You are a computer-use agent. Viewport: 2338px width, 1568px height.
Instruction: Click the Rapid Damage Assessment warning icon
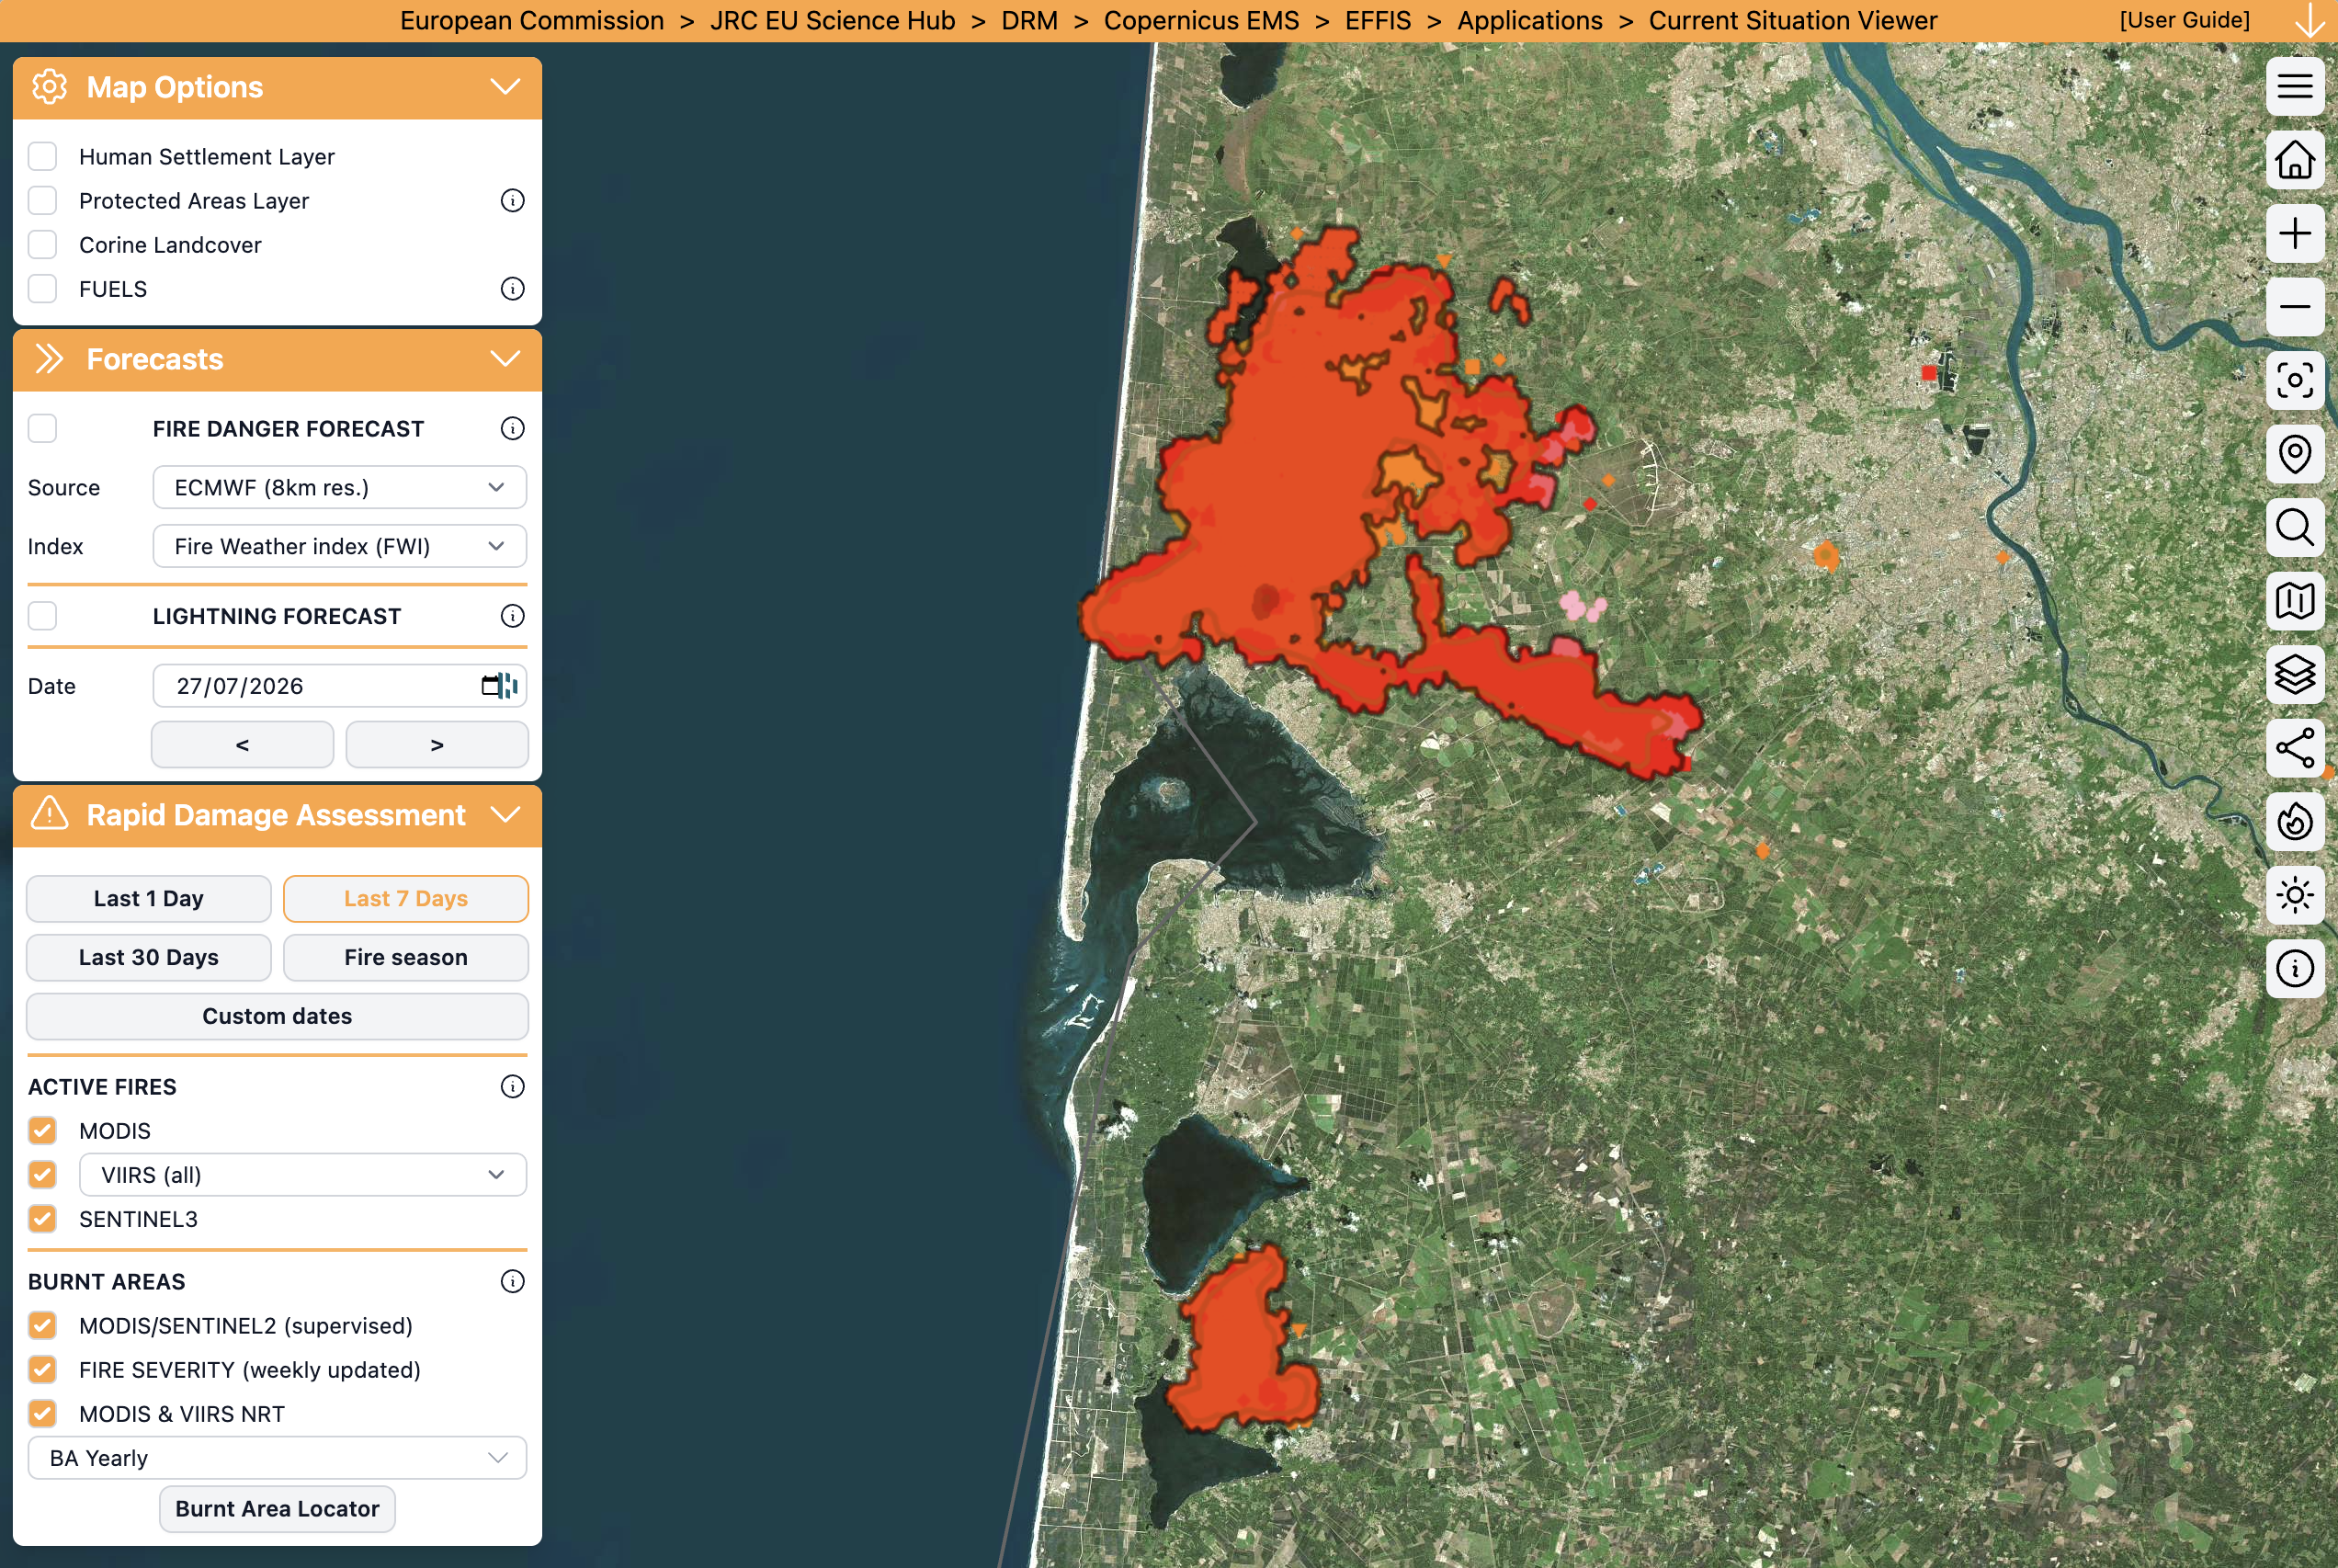[x=49, y=814]
